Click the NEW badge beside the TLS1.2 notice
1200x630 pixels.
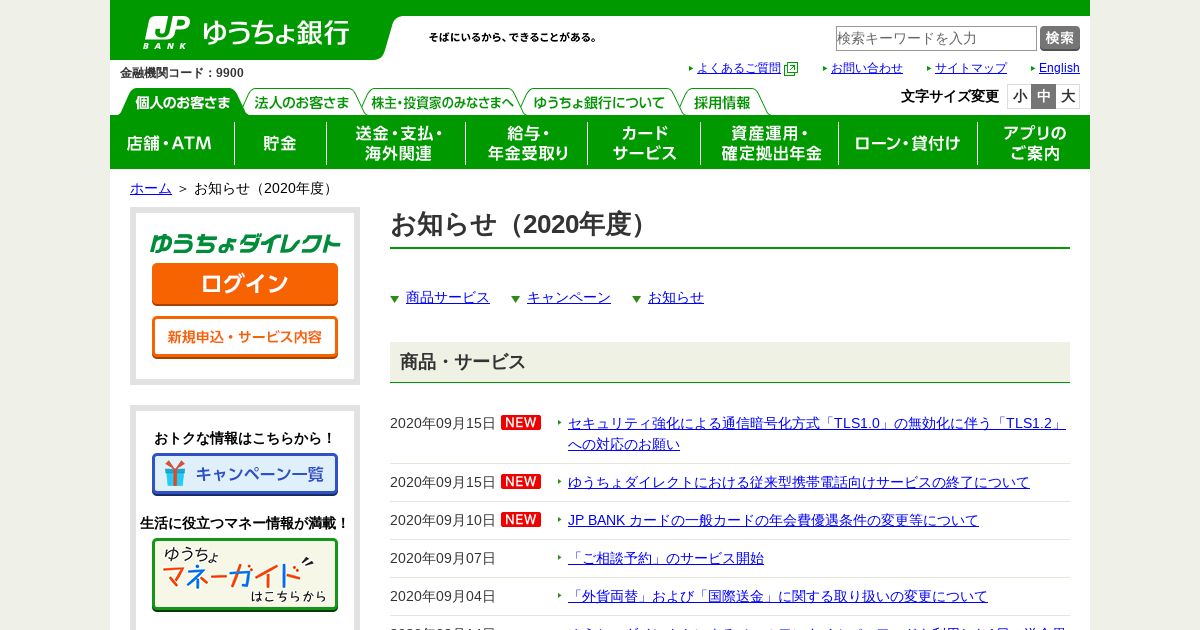tap(521, 423)
